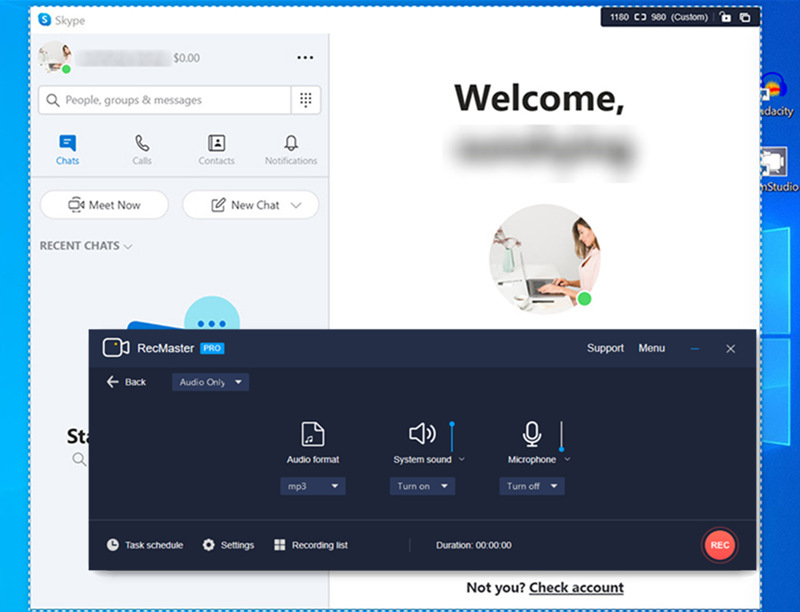Click the large welcome profile picture
Image resolution: width=800 pixels, height=612 pixels.
point(544,259)
